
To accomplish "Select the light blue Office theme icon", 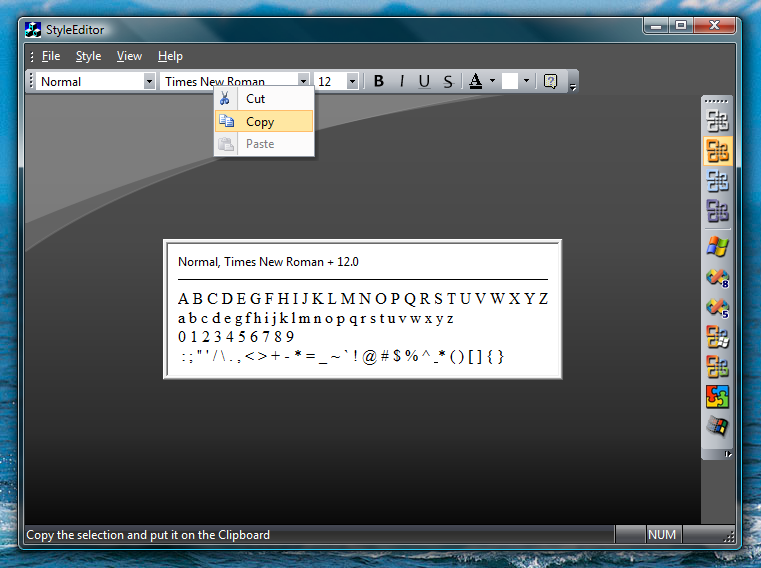I will pyautogui.click(x=717, y=181).
